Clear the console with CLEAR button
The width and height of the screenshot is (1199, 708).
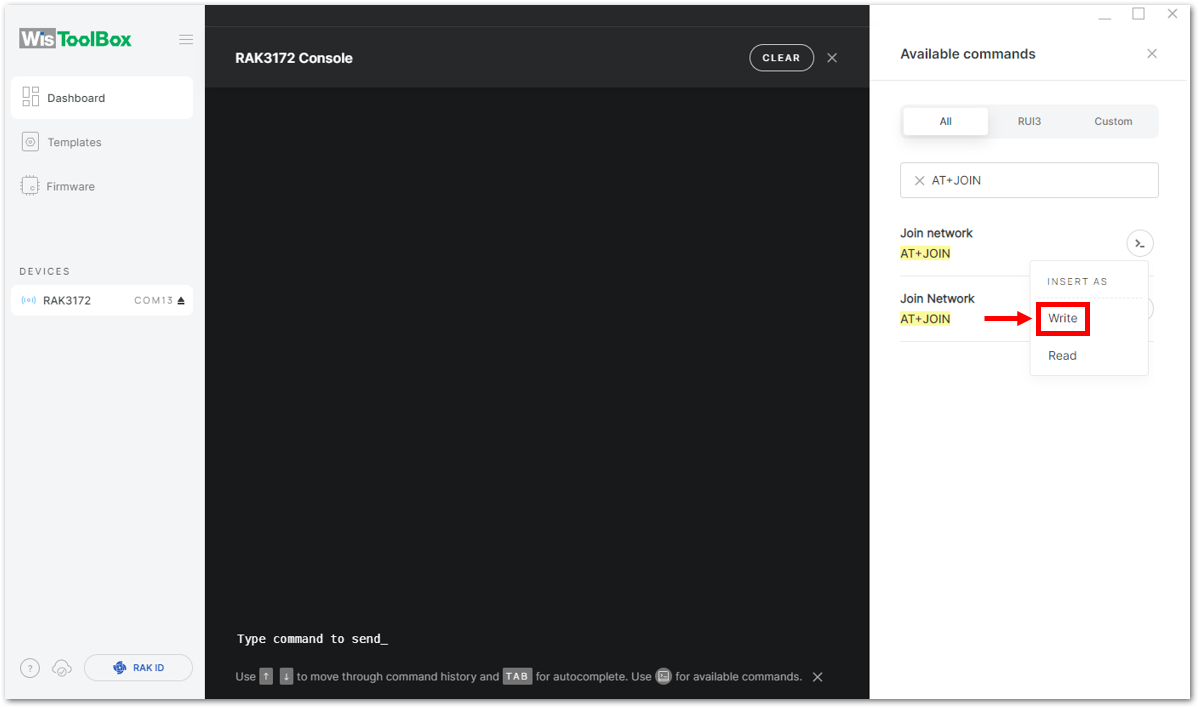pos(781,58)
